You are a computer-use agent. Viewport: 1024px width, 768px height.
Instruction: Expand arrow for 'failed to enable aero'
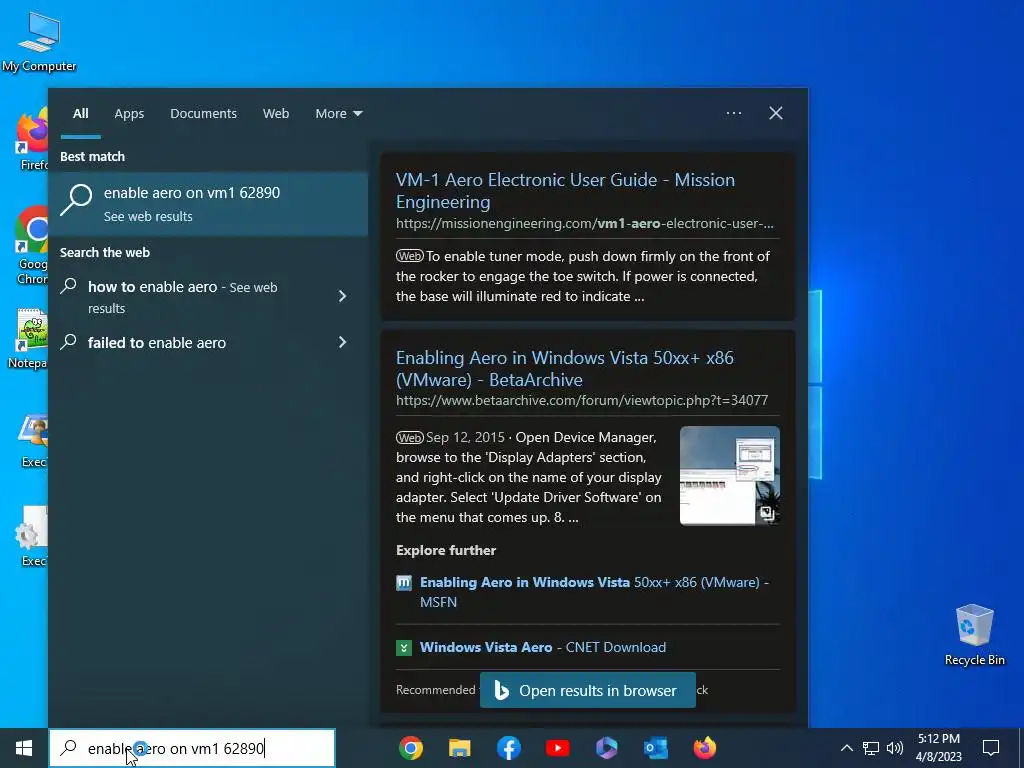tap(342, 342)
